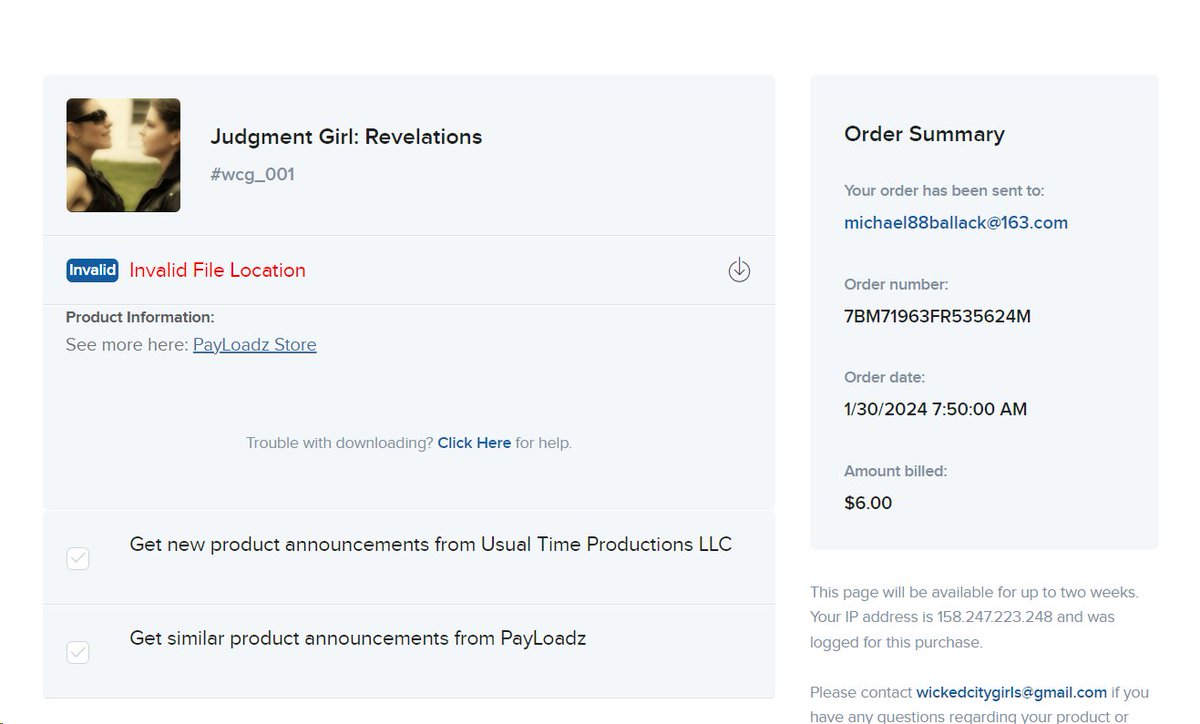
Task: Toggle similar PayLoadz product announcements checkbox
Action: (x=78, y=652)
